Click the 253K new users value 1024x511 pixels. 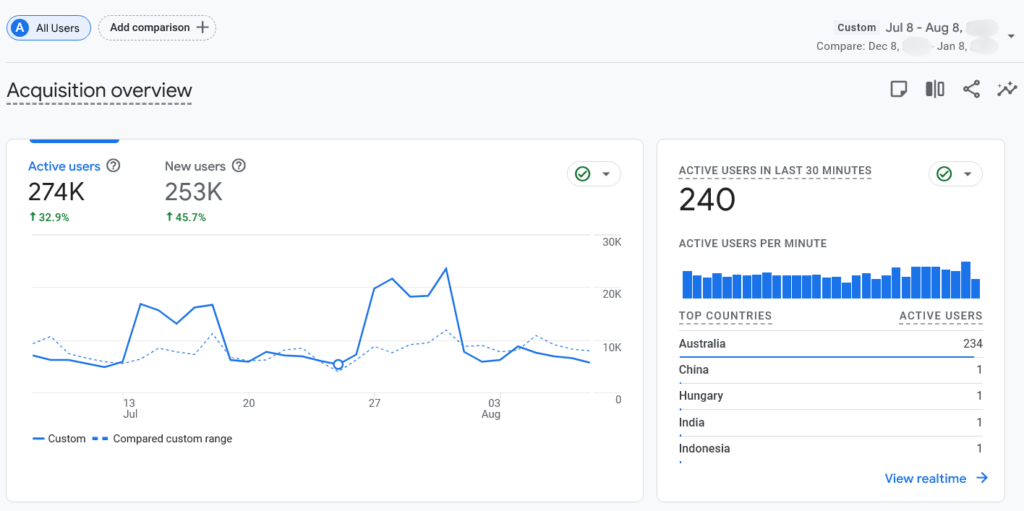pos(193,192)
